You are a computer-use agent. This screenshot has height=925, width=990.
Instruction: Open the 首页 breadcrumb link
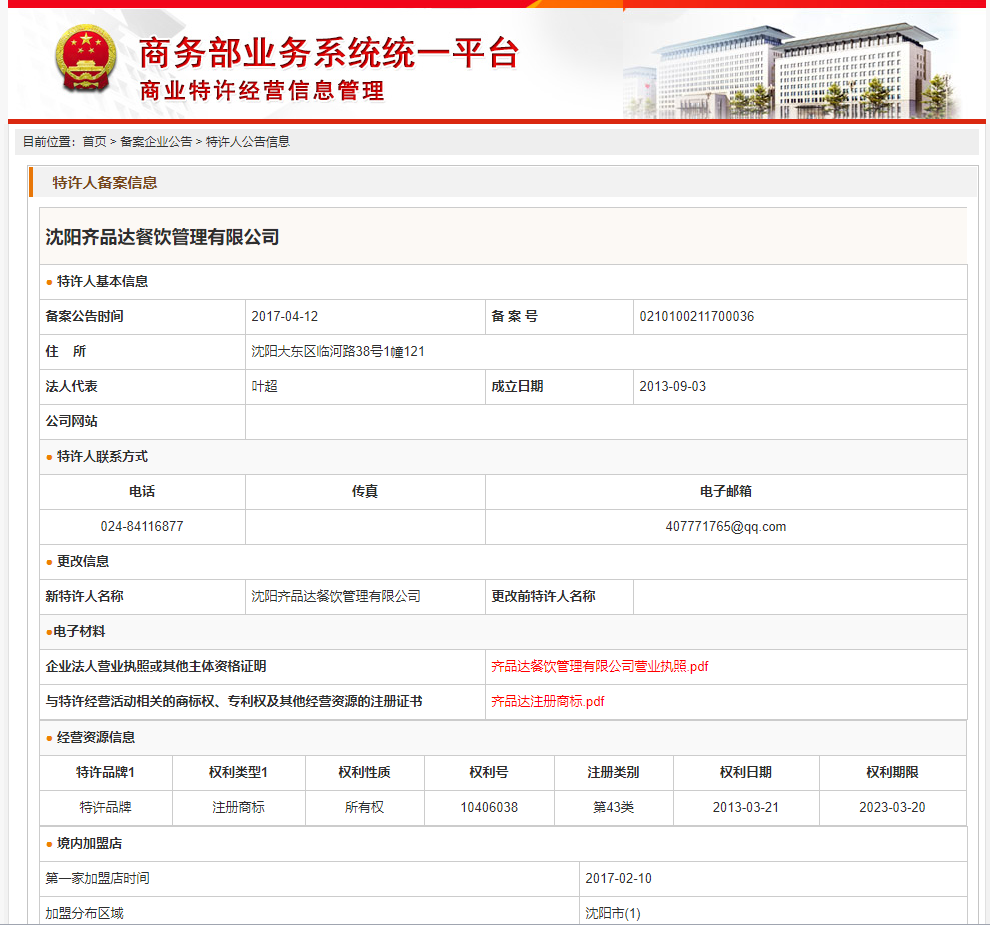(94, 141)
